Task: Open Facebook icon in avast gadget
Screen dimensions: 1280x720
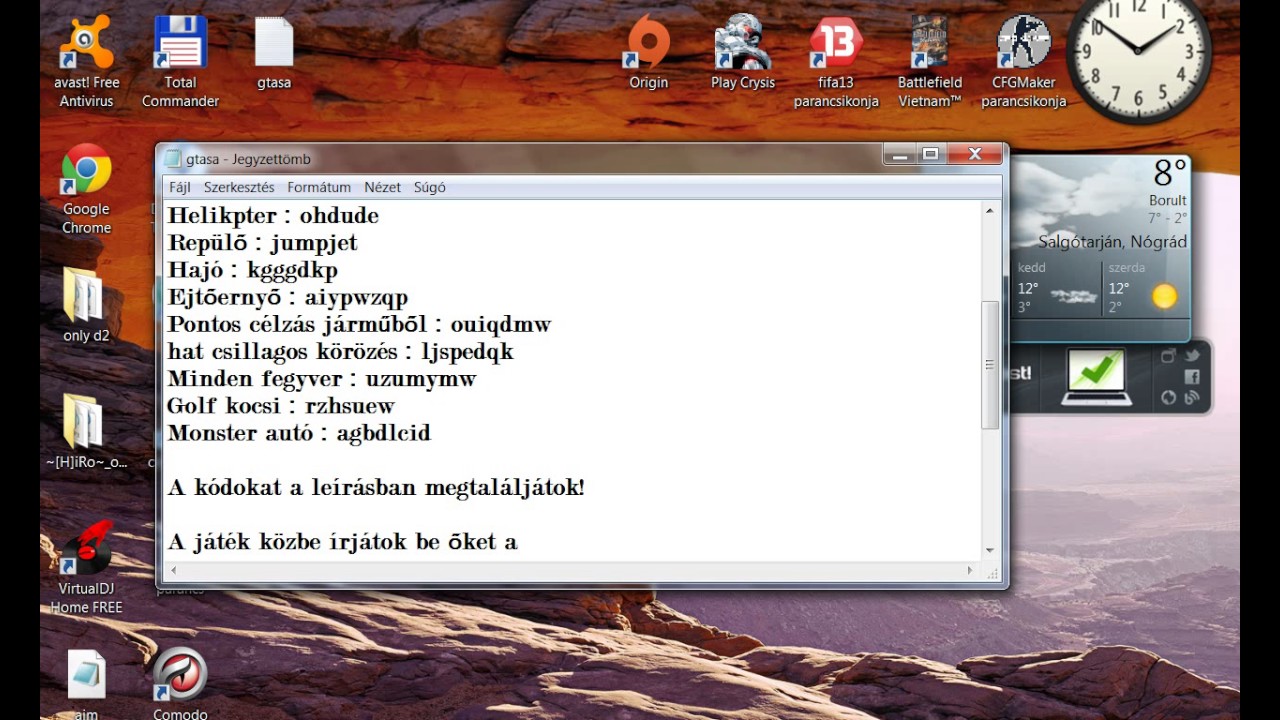Action: (x=1192, y=377)
